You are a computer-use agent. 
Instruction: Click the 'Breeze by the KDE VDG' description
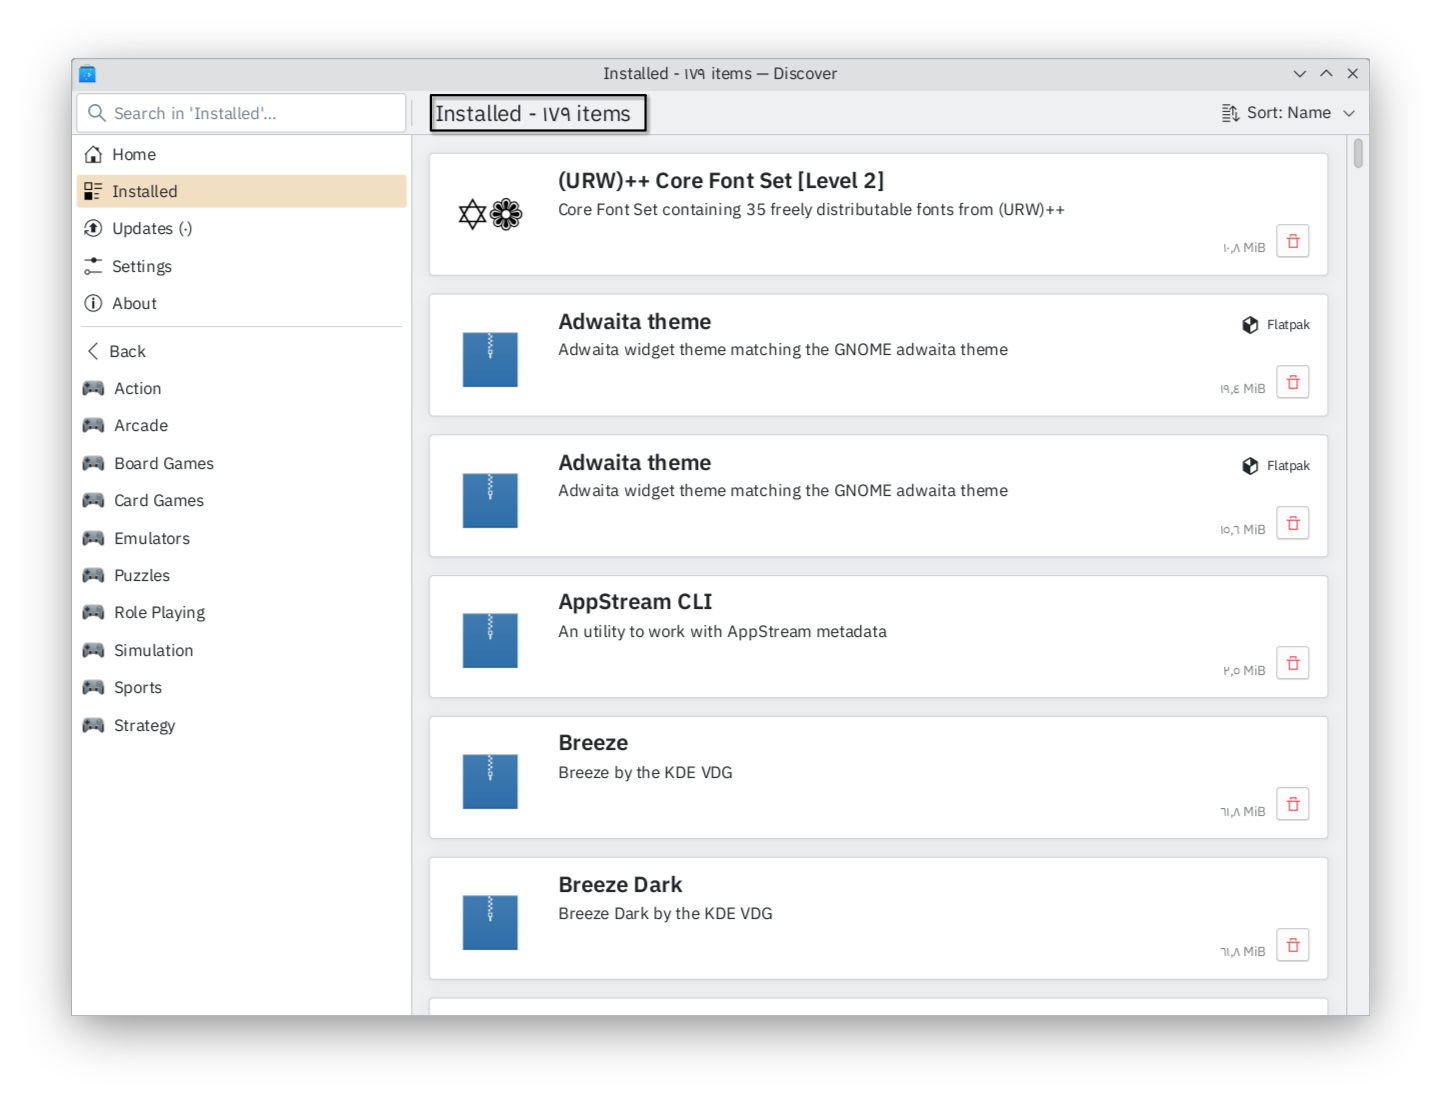tap(645, 772)
